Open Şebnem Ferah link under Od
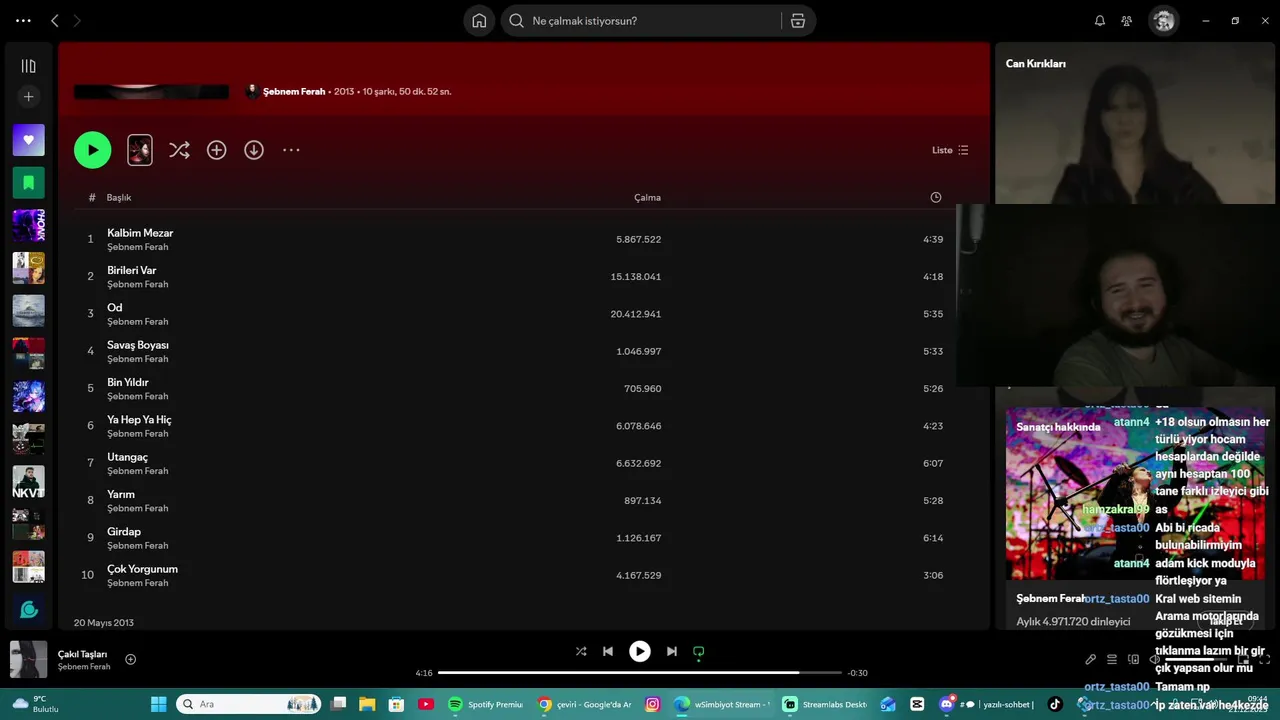This screenshot has width=1280, height=720. pos(138,322)
